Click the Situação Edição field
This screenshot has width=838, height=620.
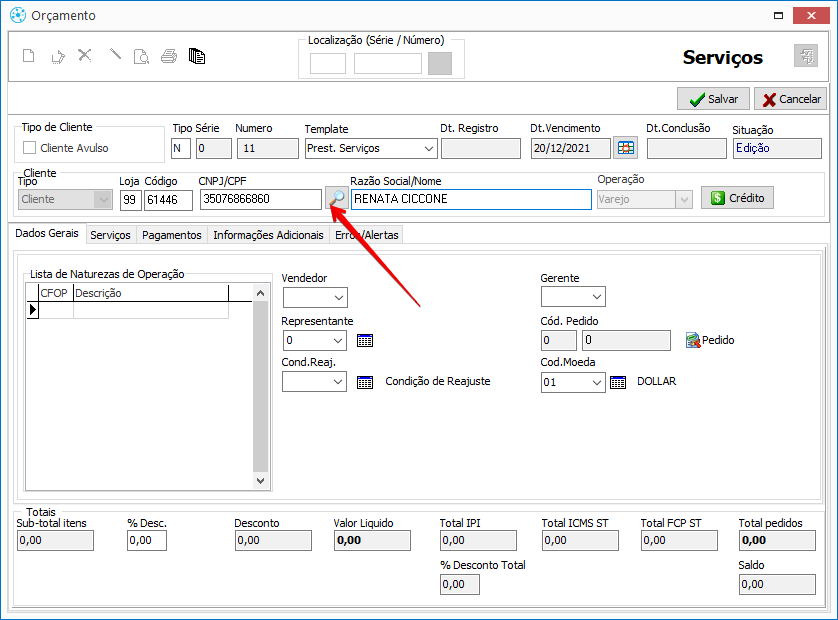(777, 148)
